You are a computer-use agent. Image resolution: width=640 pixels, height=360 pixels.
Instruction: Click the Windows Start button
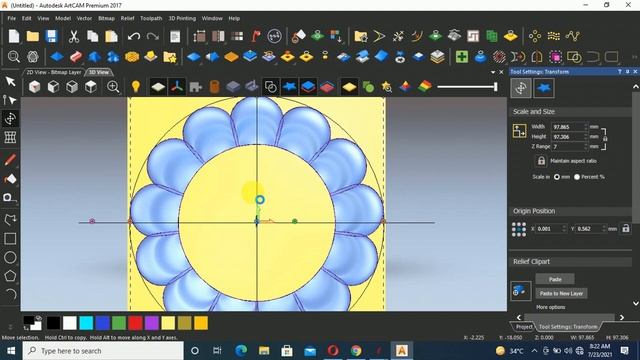point(11,351)
